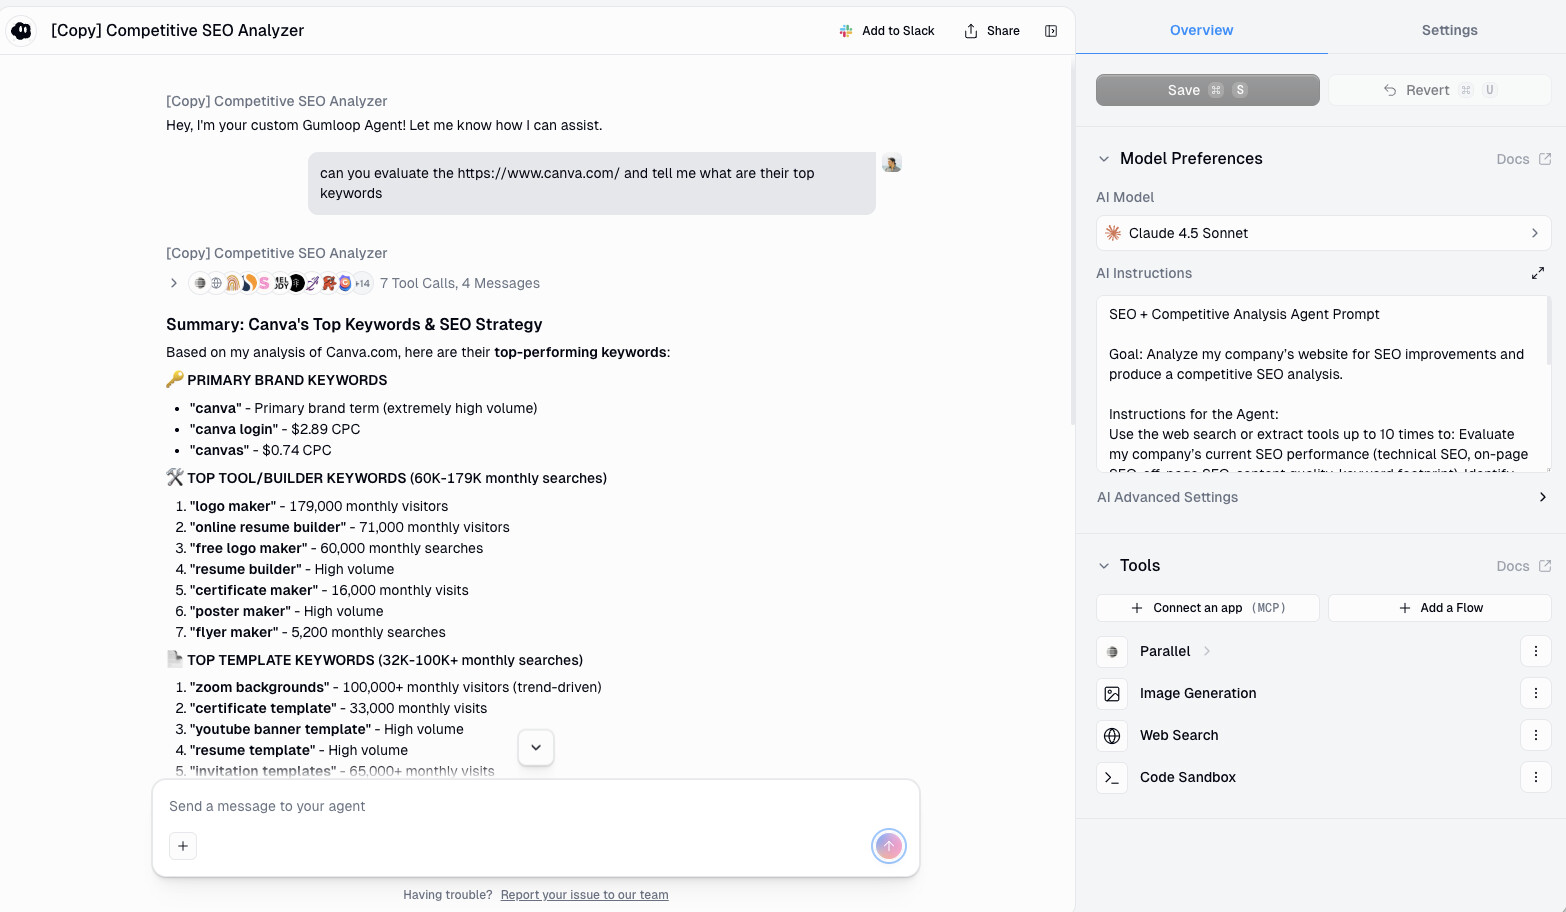This screenshot has width=1566, height=912.
Task: Select the Web Search globe tool icon
Action: 1112,735
